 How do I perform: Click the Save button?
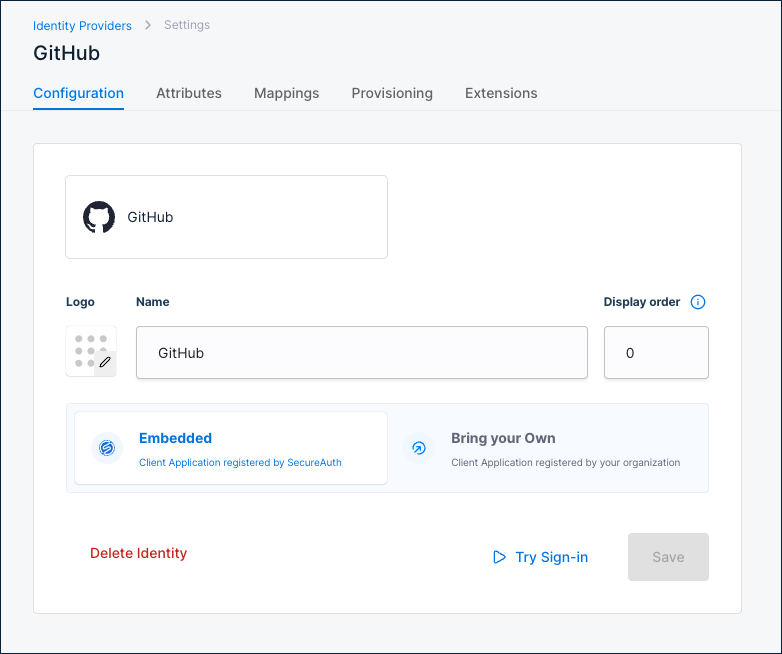668,557
